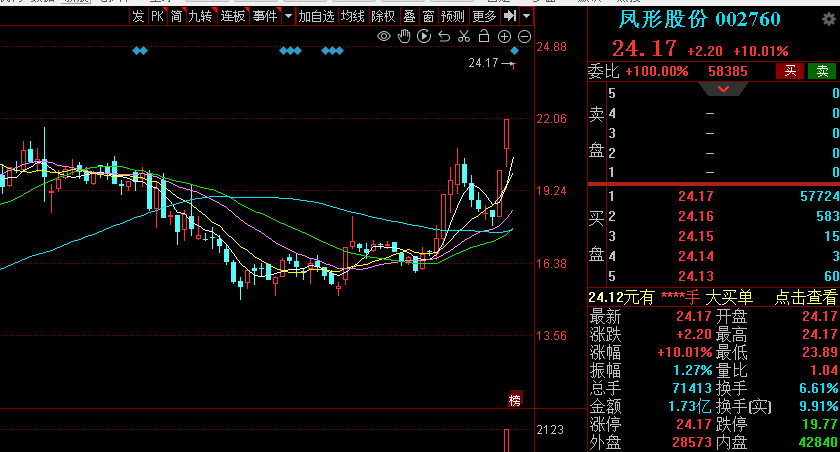Click buy level 5 price 24.13
The image size is (840, 452).
[x=696, y=276]
